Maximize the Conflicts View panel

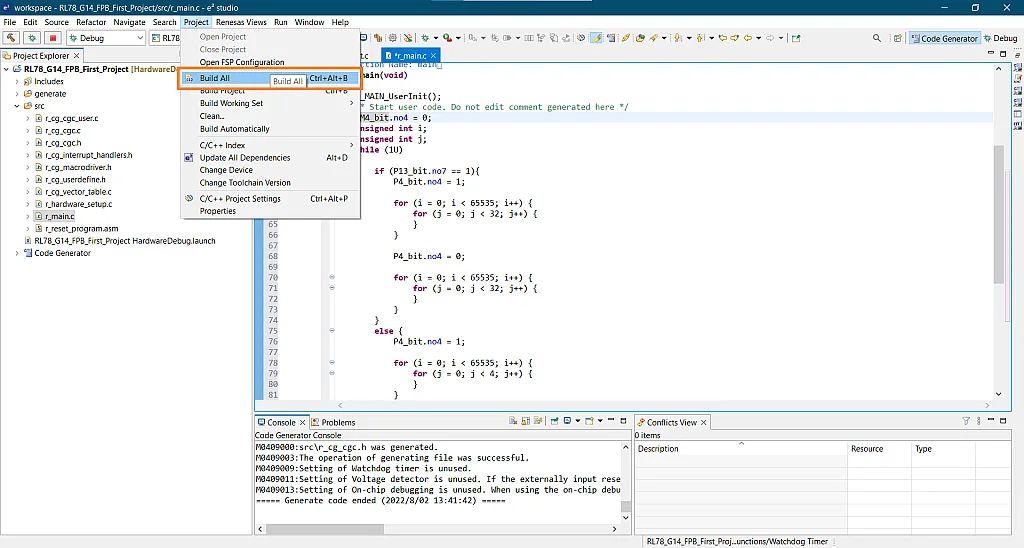click(1003, 421)
